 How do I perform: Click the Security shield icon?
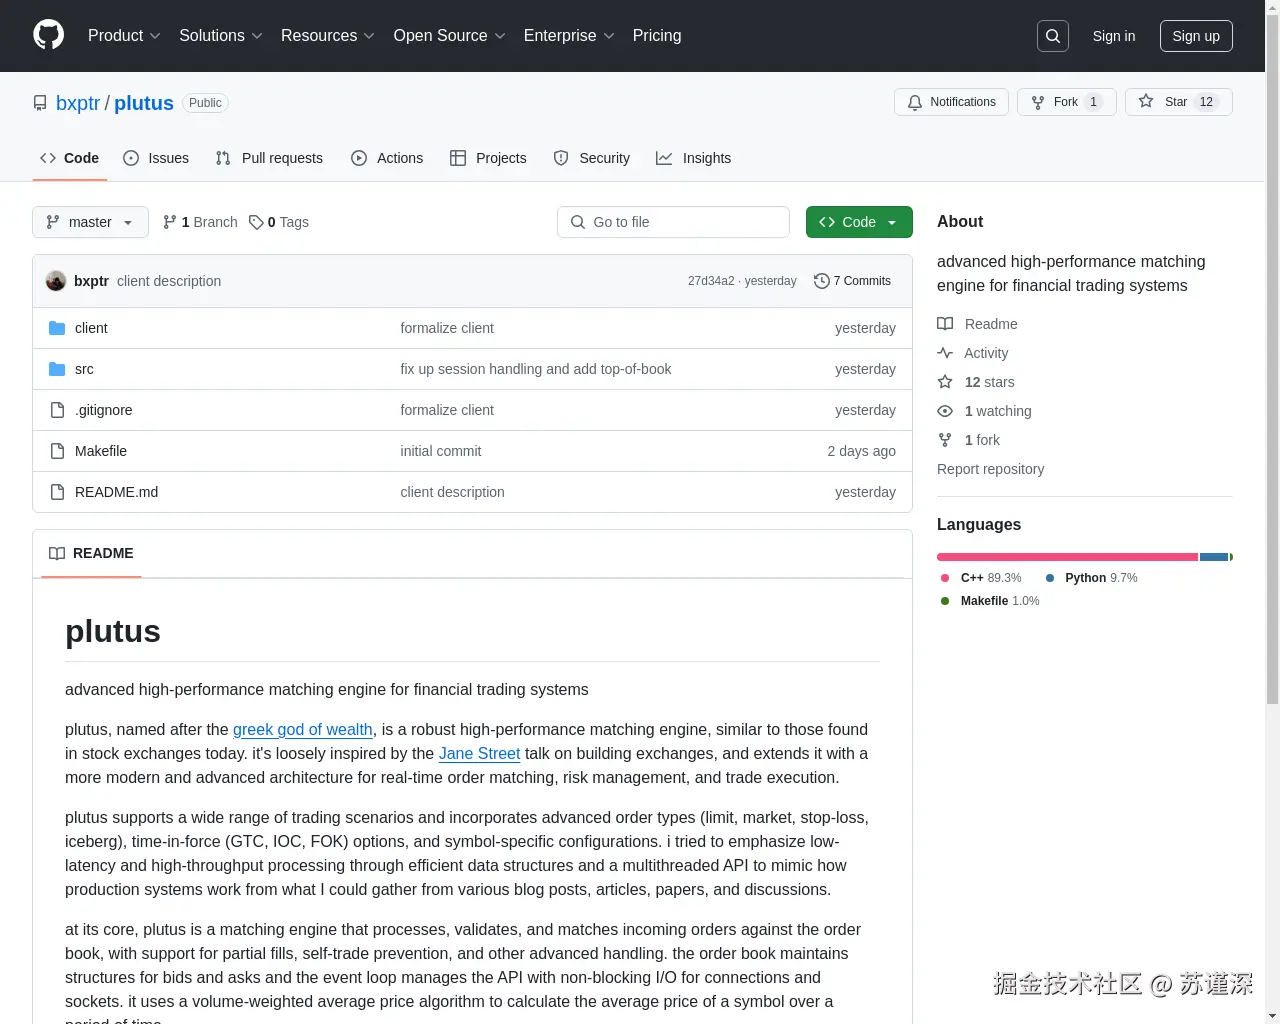[561, 158]
